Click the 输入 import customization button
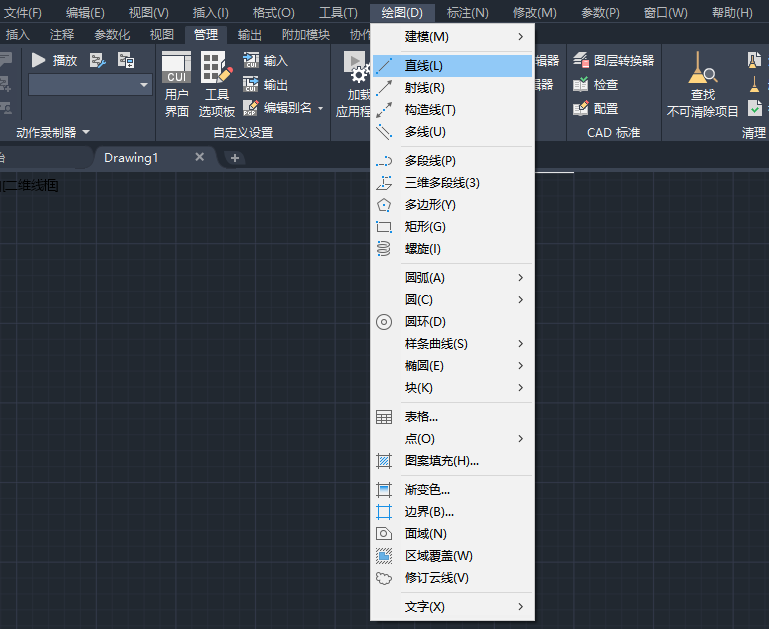Image resolution: width=769 pixels, height=629 pixels. pyautogui.click(x=265, y=61)
